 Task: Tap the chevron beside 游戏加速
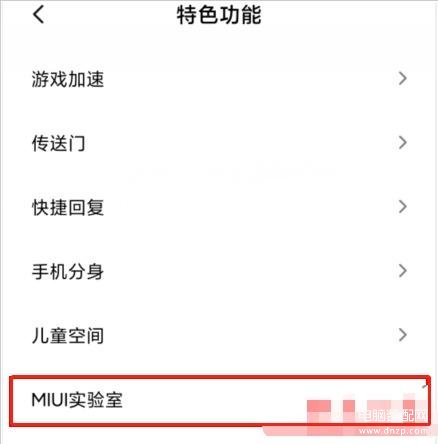pyautogui.click(x=403, y=78)
